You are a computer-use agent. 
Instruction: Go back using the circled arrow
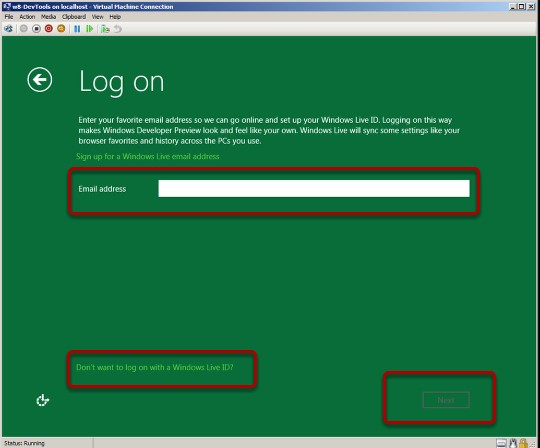point(40,80)
